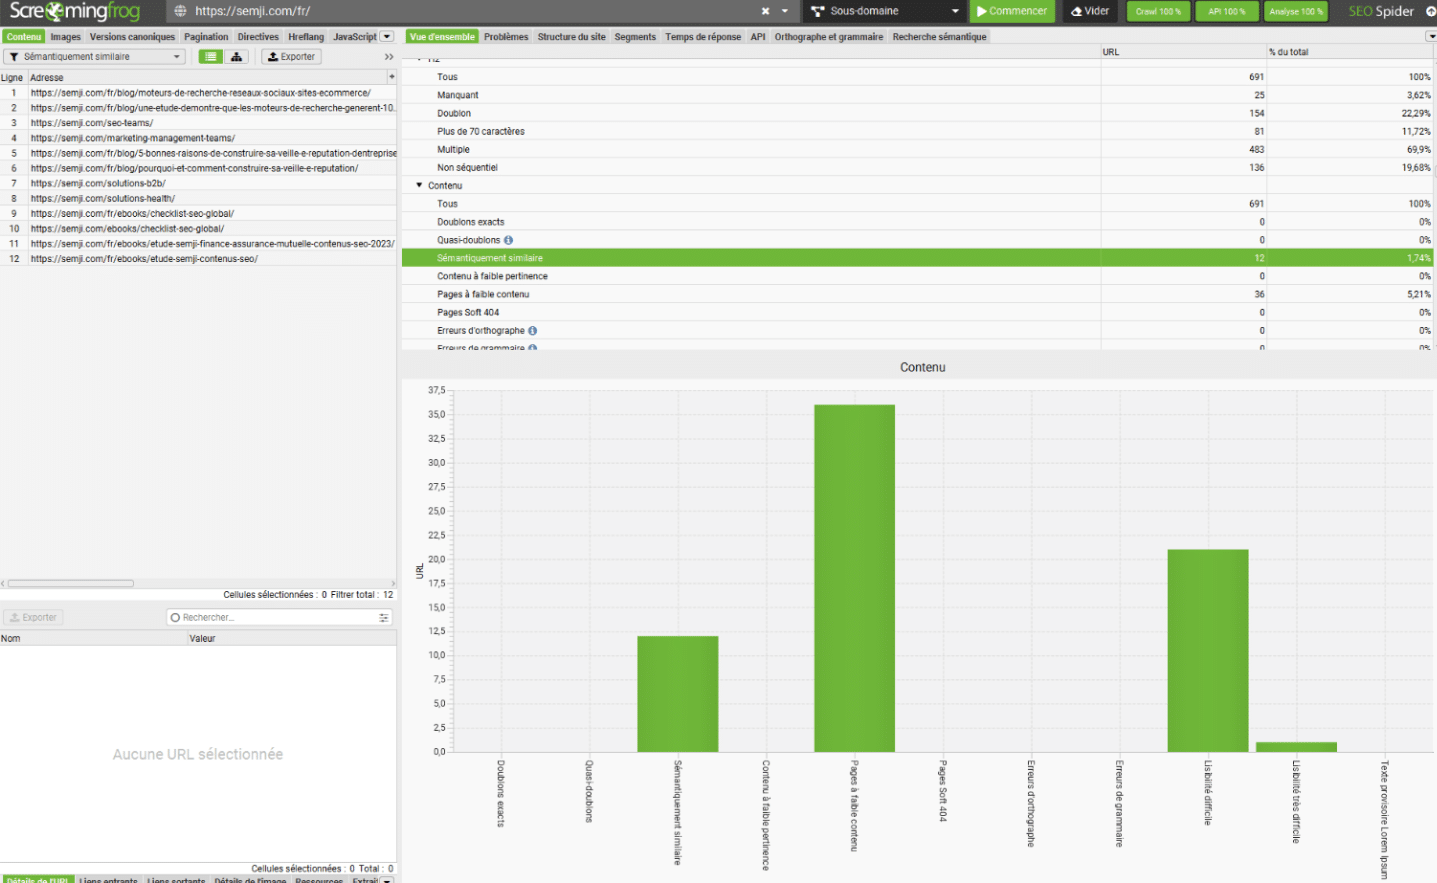Click the Vider button
Screen dimensions: 1437x883
tap(1090, 11)
